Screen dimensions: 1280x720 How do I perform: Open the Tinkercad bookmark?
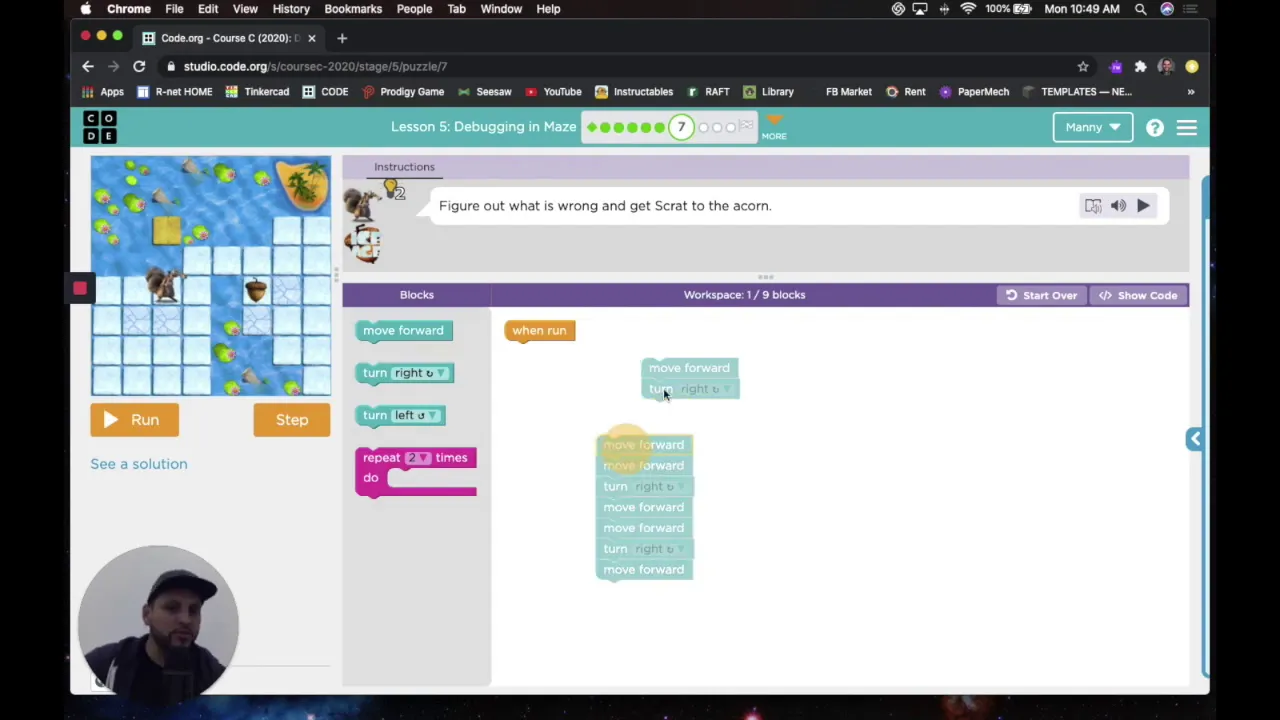coord(257,92)
